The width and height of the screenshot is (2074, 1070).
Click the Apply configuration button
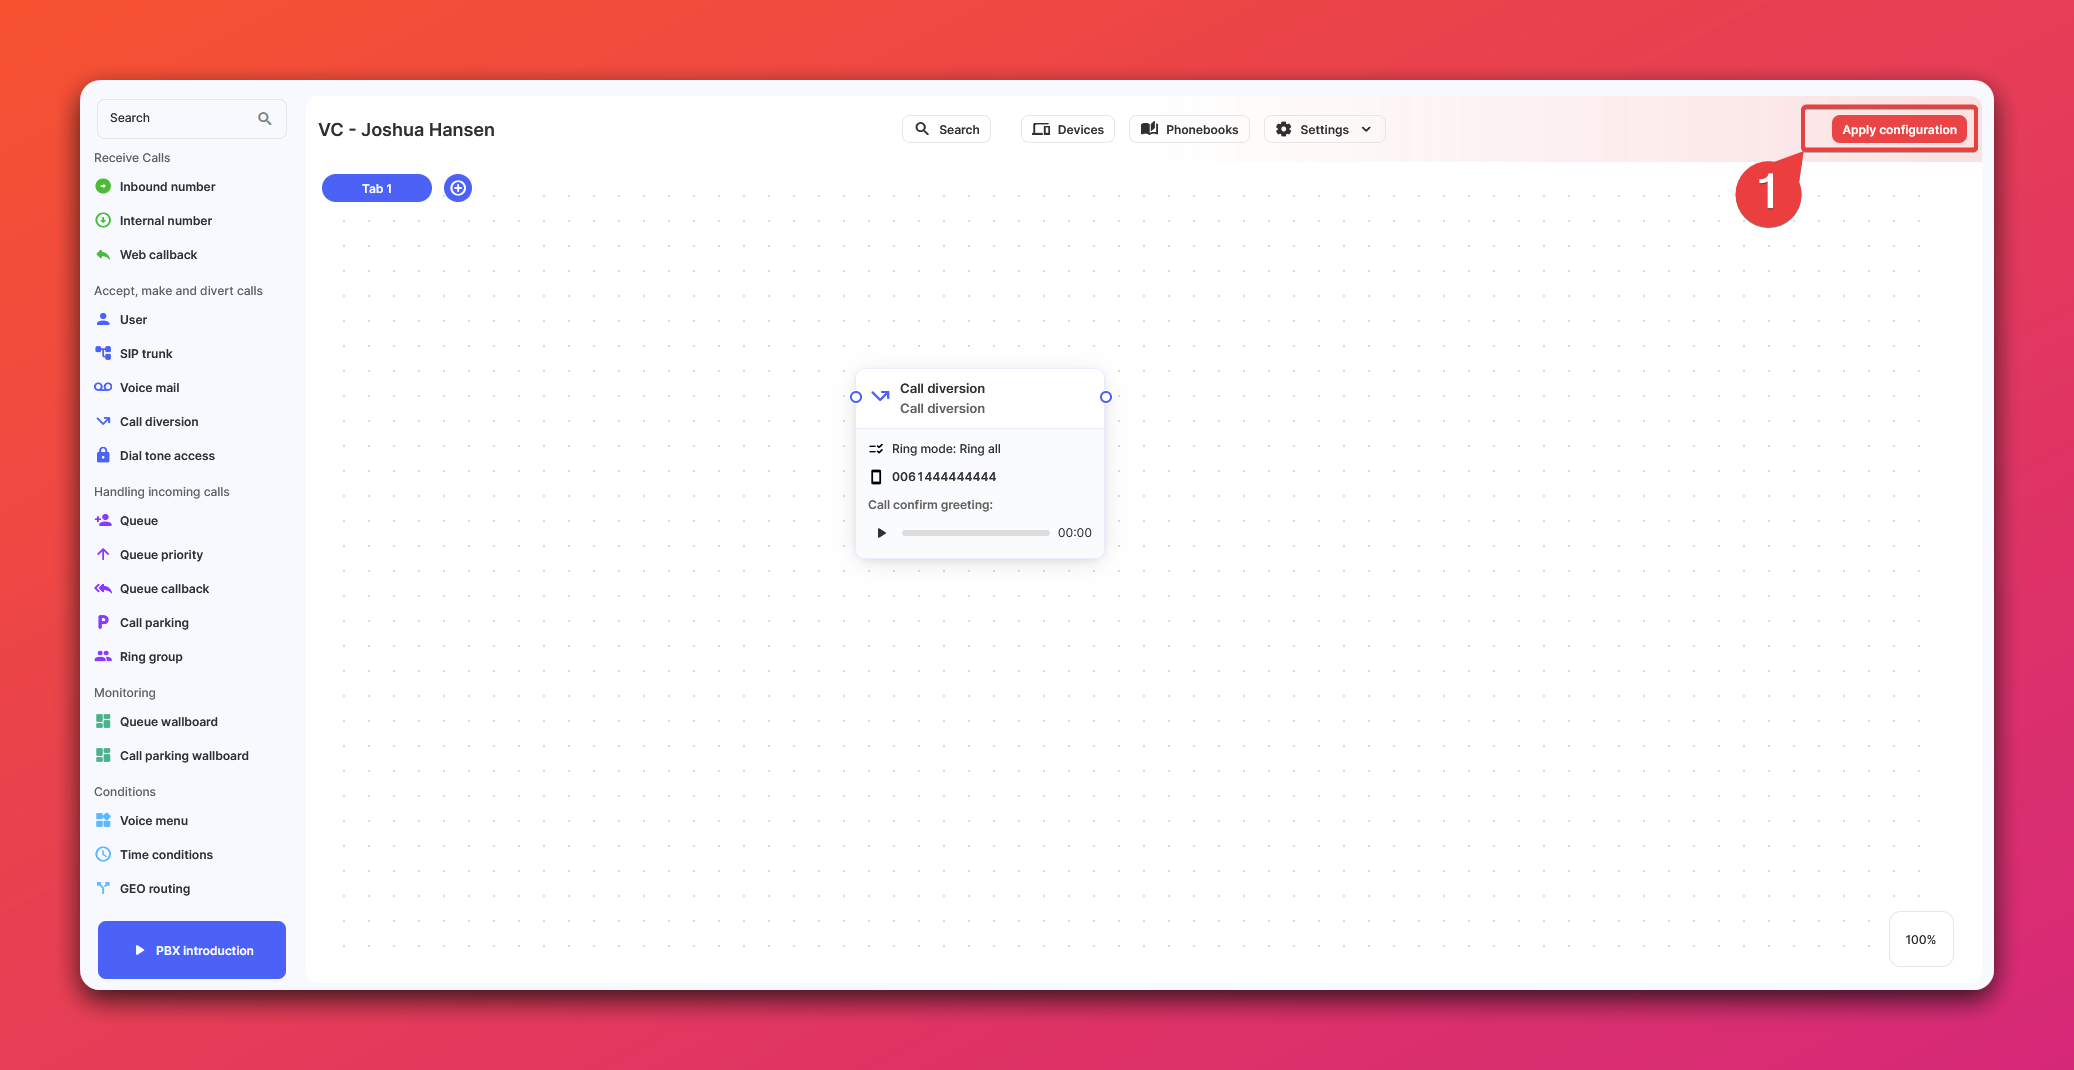1898,130
